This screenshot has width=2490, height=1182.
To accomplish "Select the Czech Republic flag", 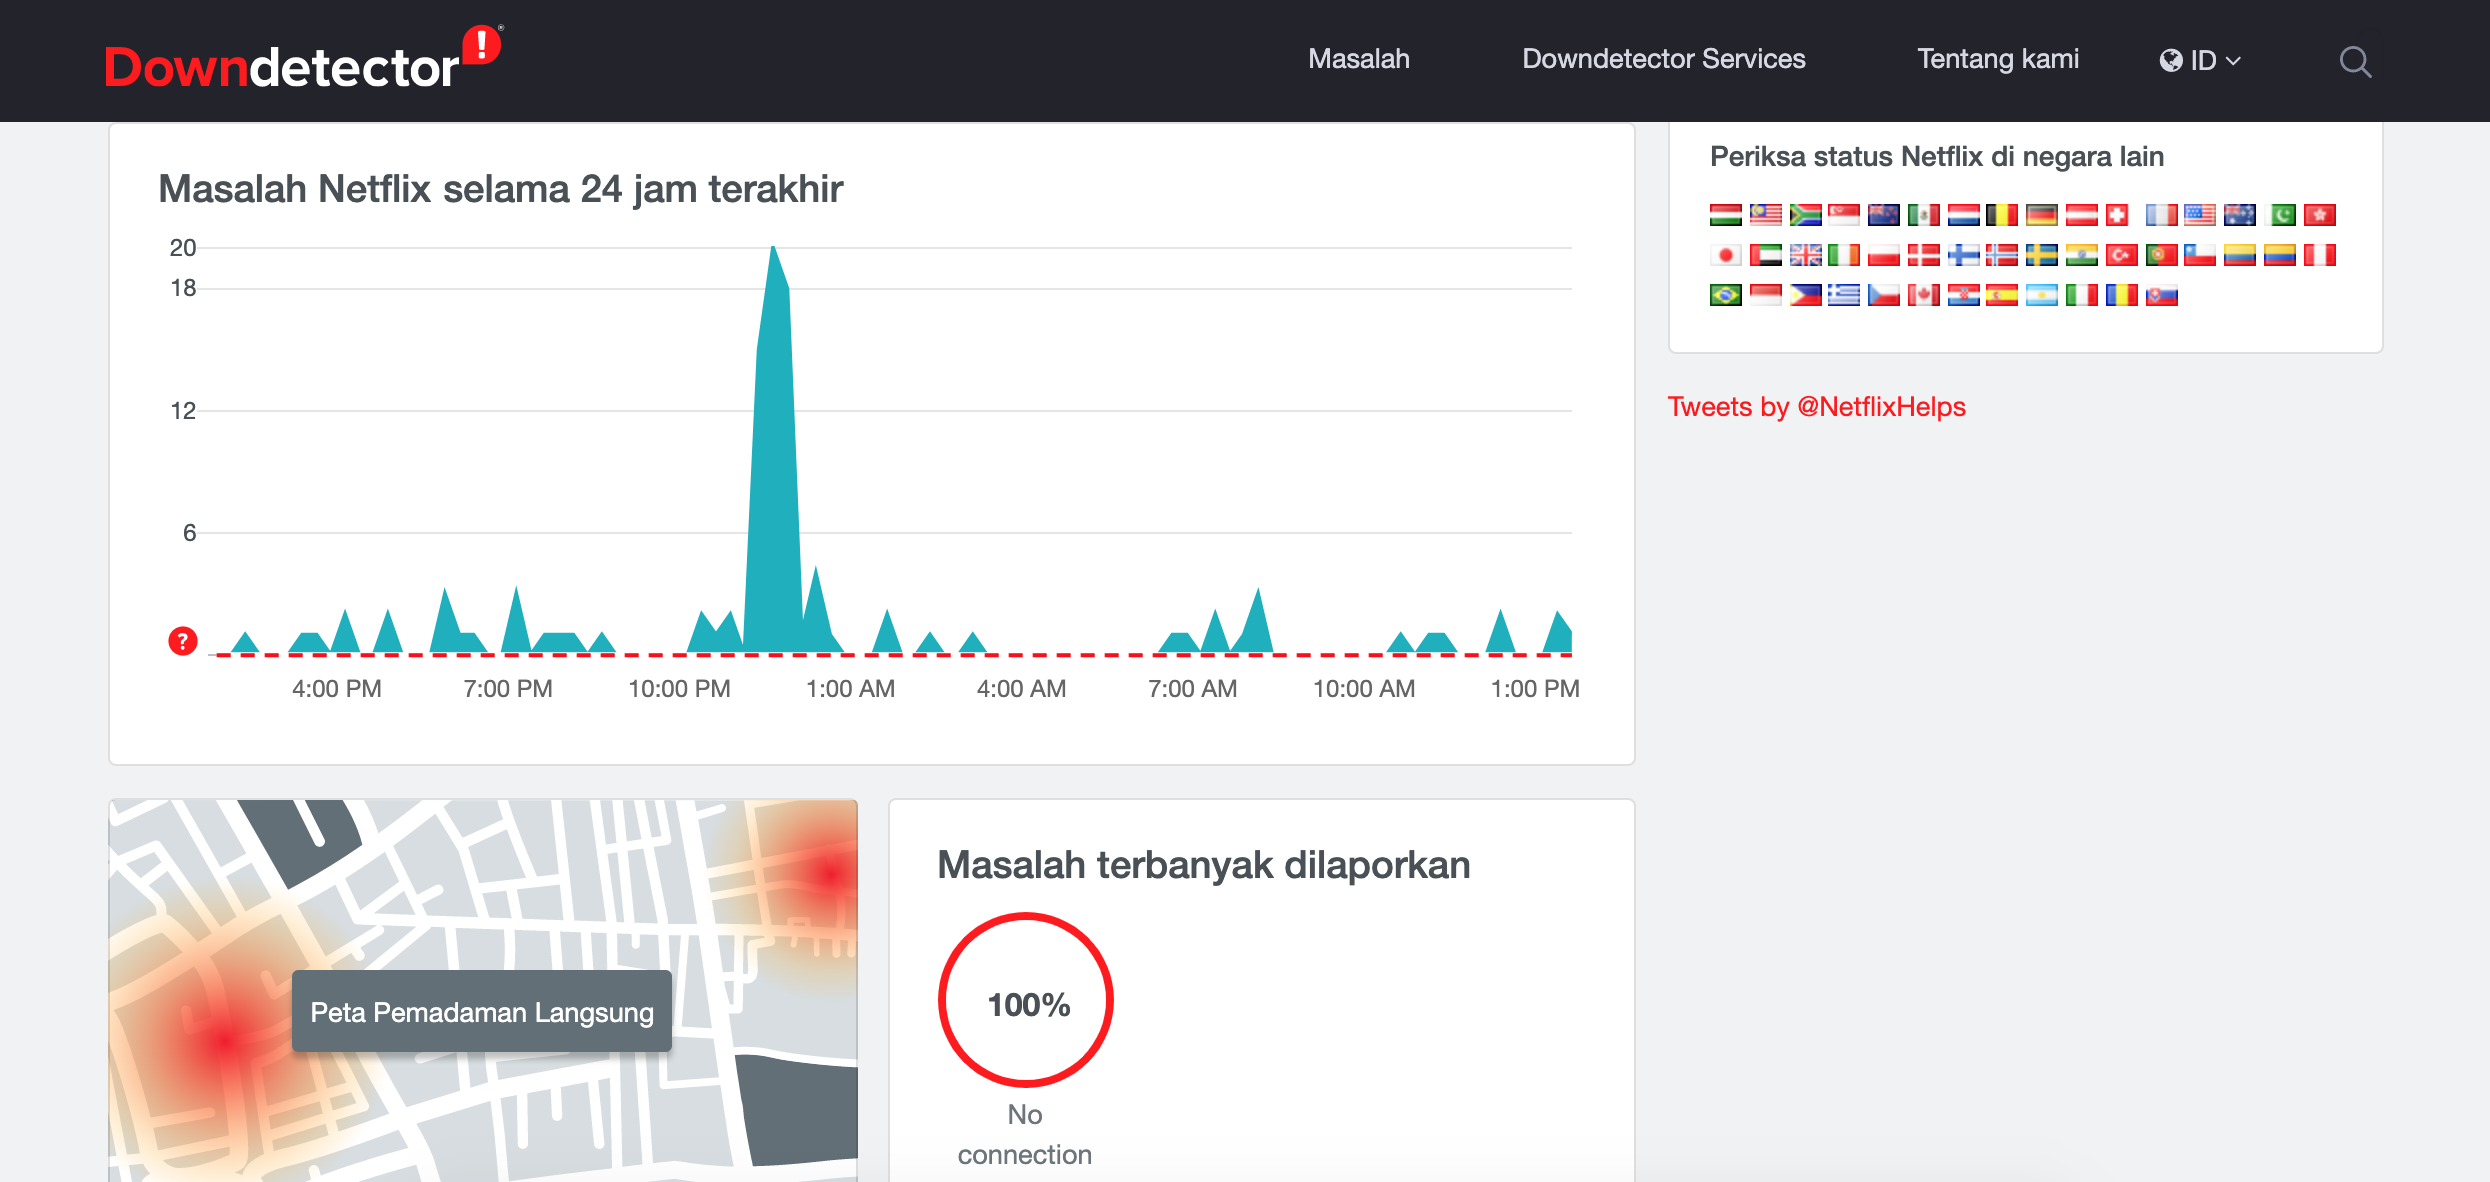I will 1884,295.
